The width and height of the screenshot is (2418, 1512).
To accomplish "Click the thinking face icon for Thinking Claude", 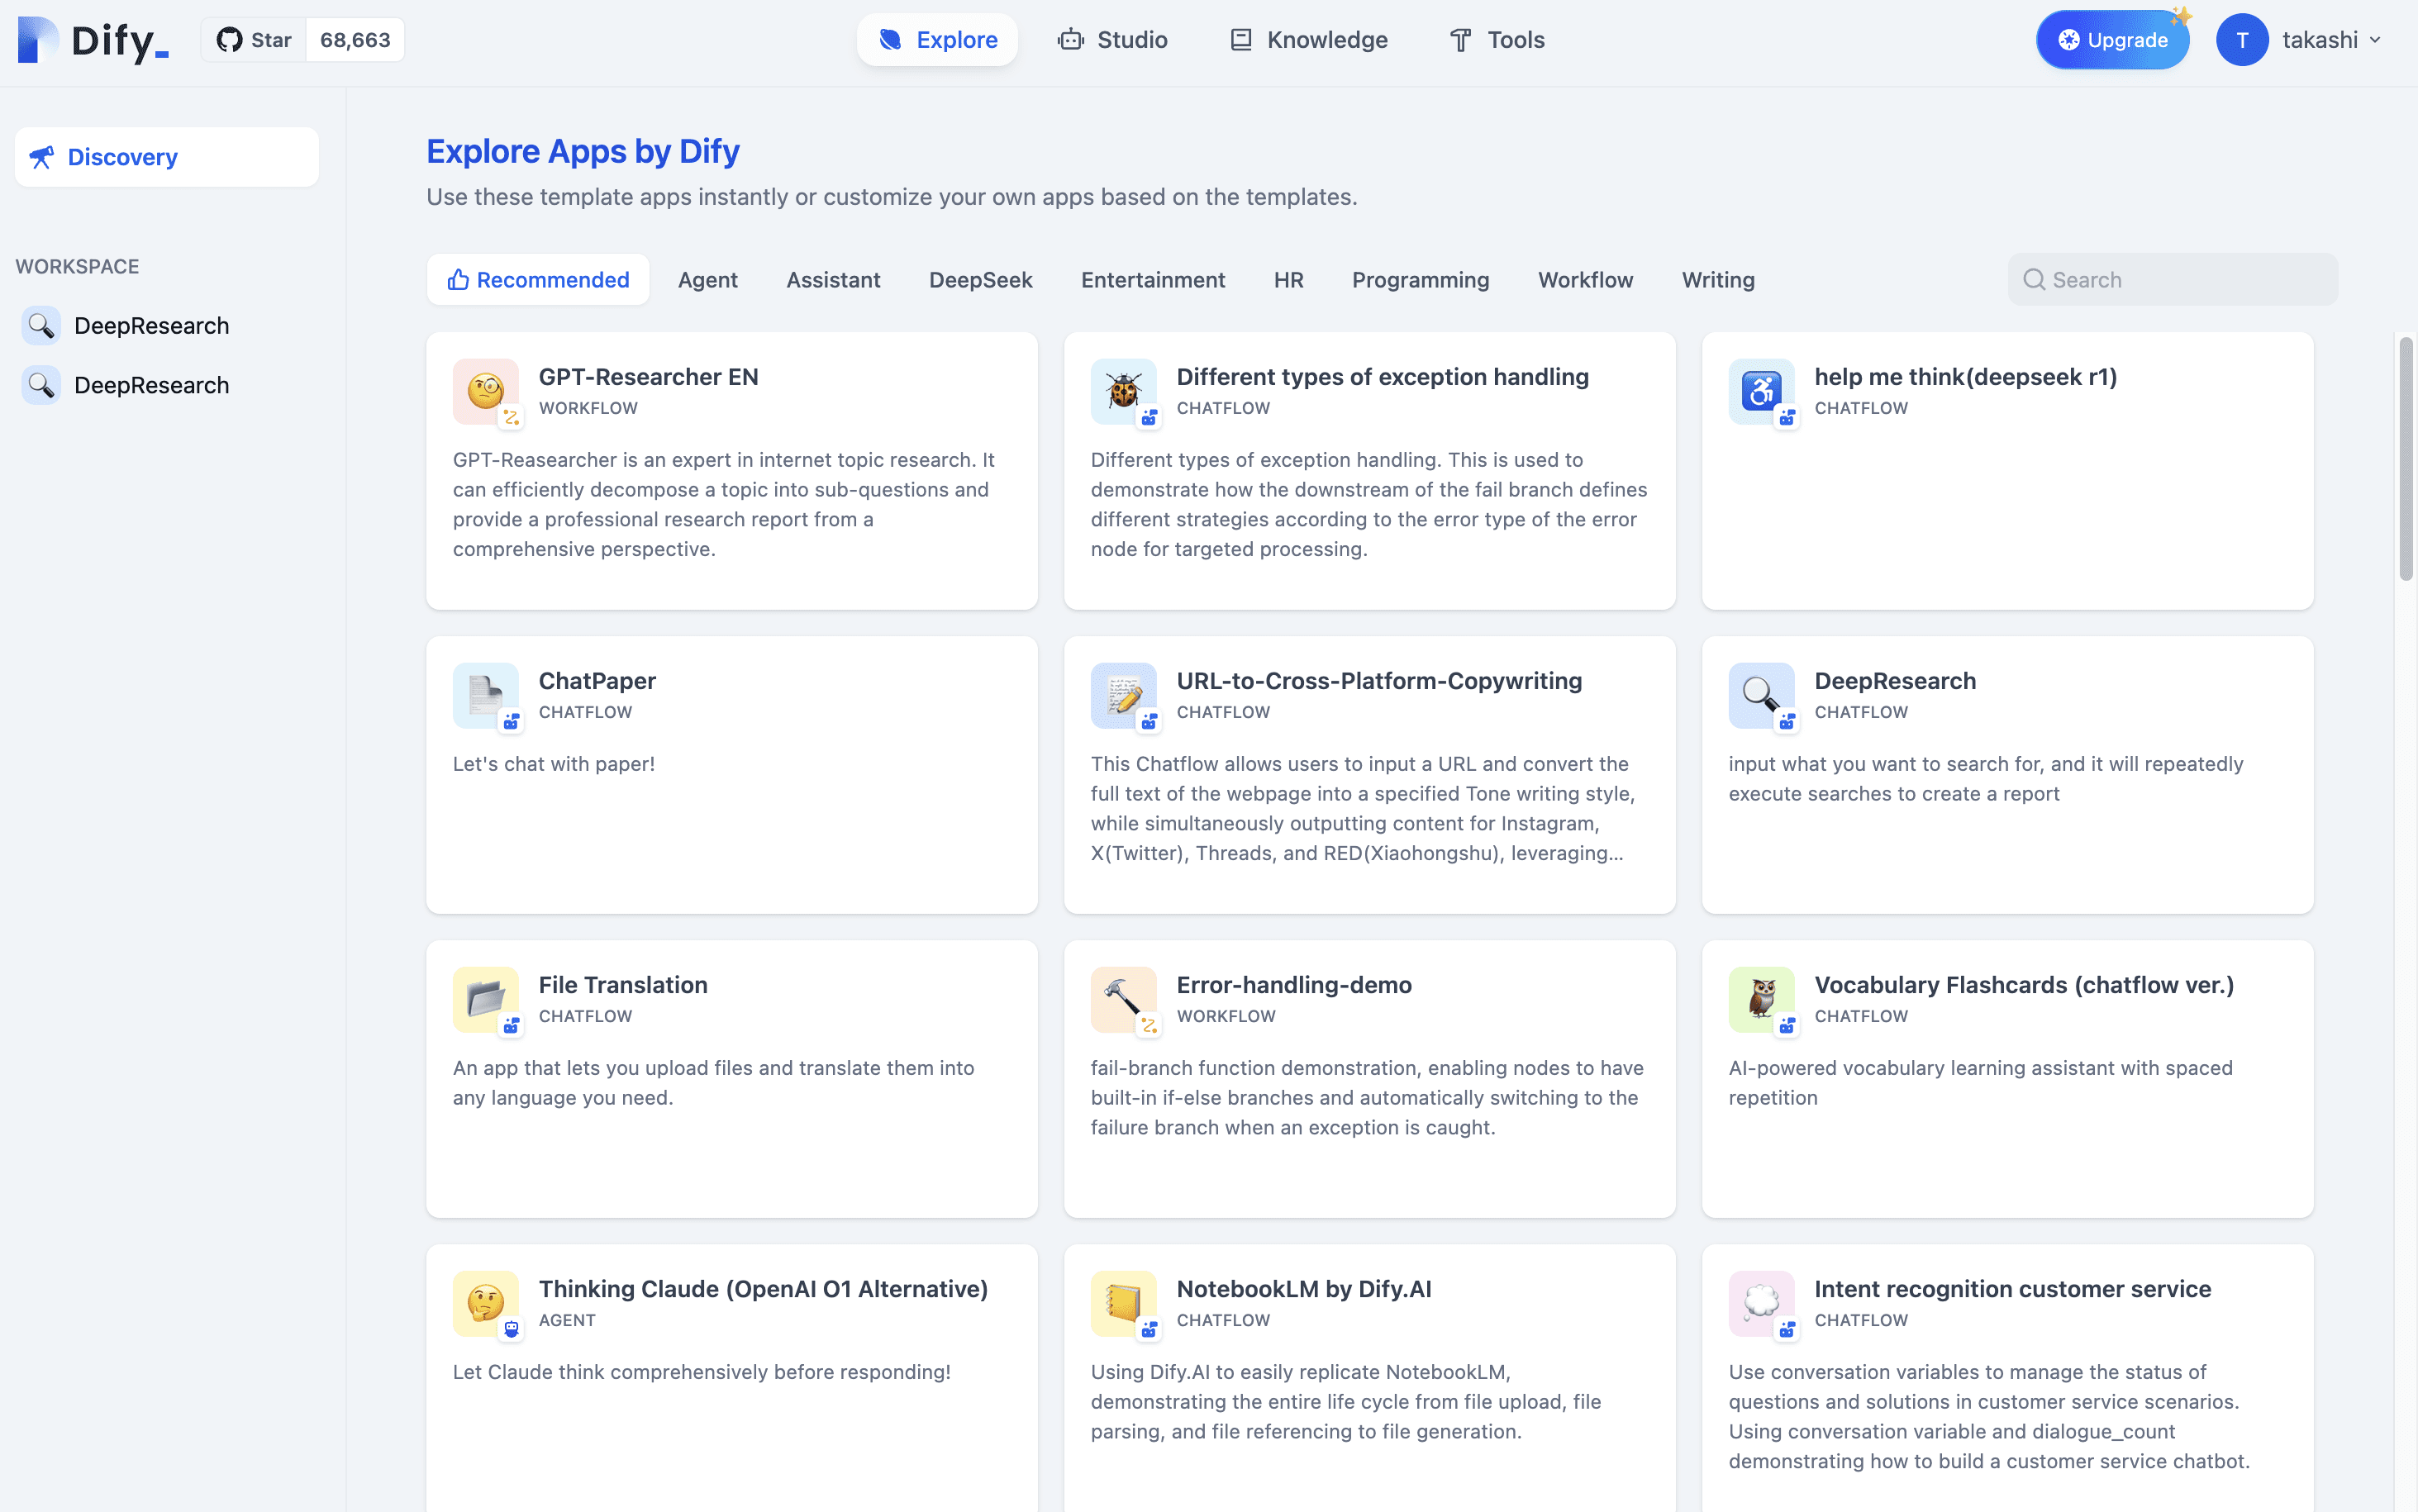I will point(486,1303).
